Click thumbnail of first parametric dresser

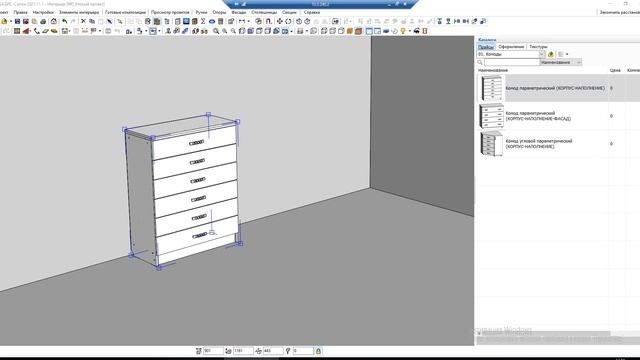tap(491, 88)
